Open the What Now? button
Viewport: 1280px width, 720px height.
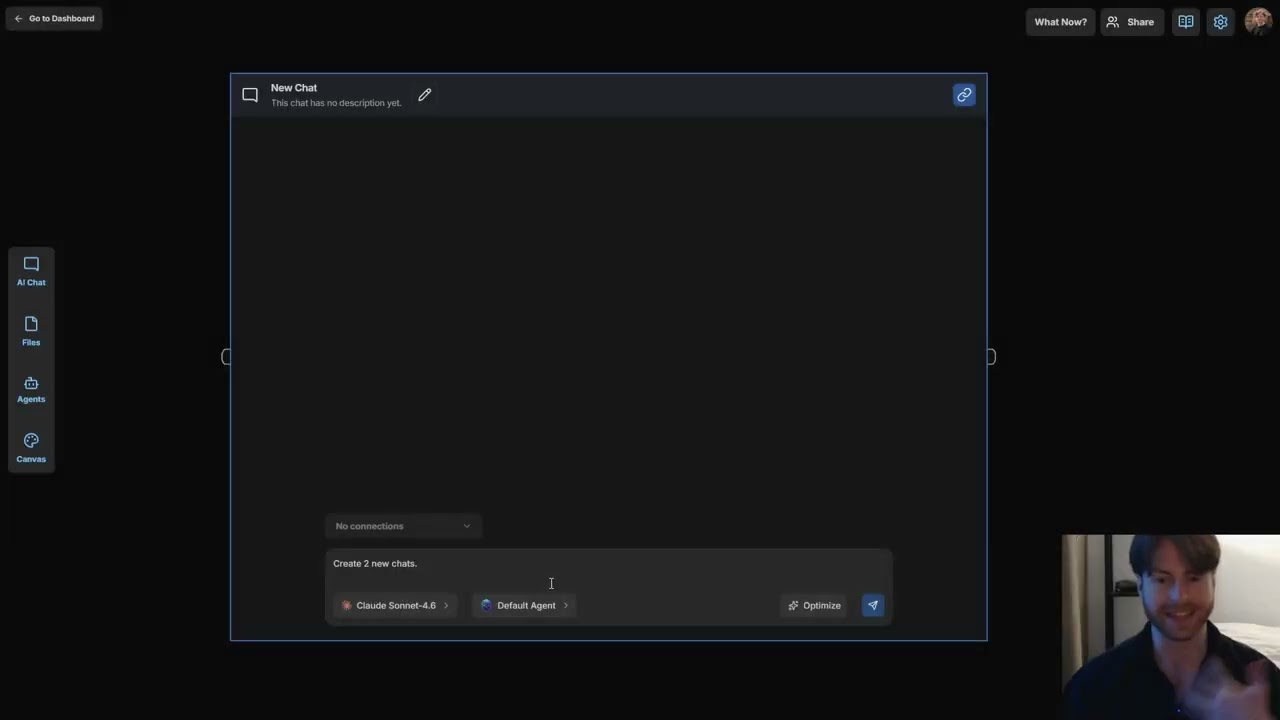pyautogui.click(x=1060, y=22)
